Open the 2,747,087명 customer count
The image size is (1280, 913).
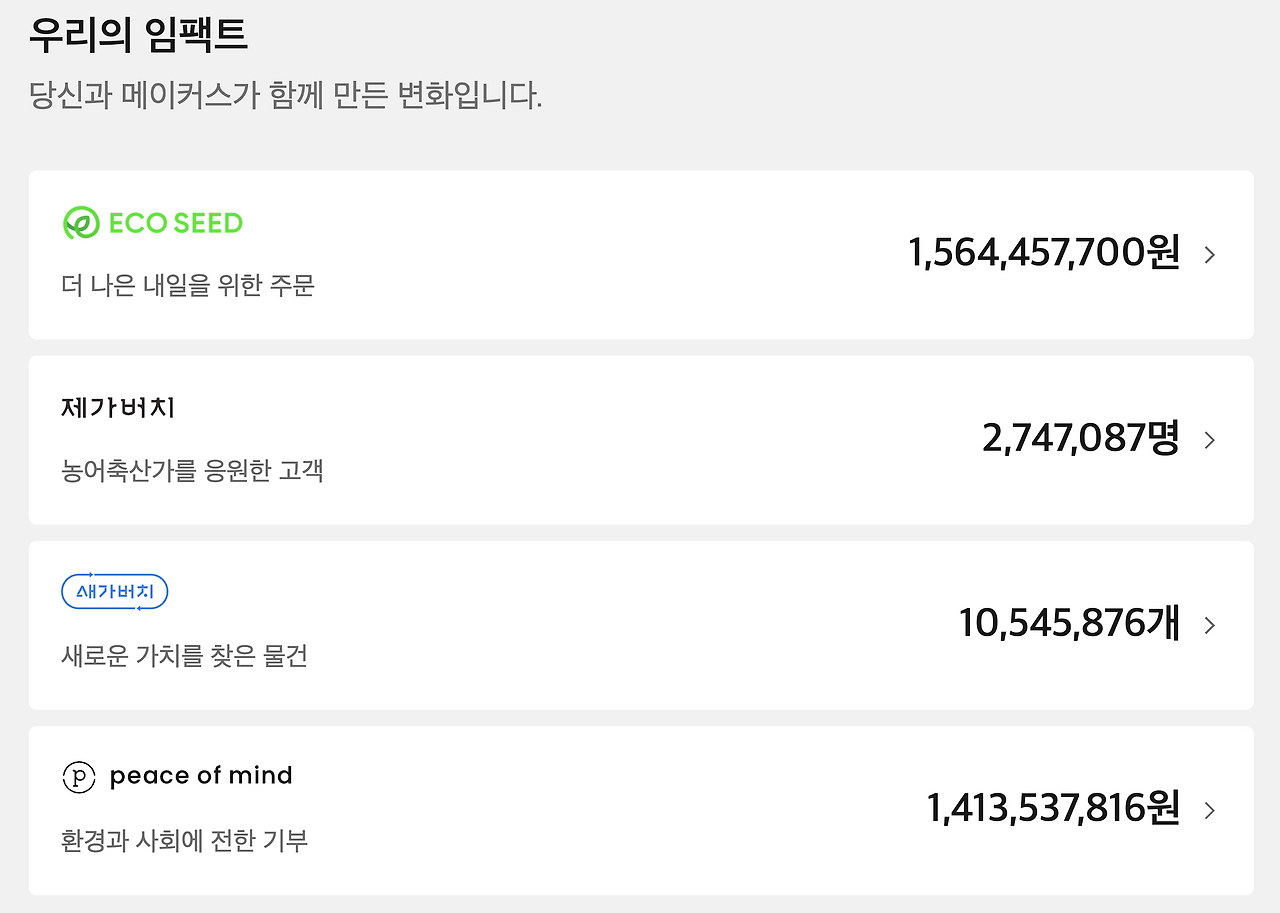coord(1081,438)
